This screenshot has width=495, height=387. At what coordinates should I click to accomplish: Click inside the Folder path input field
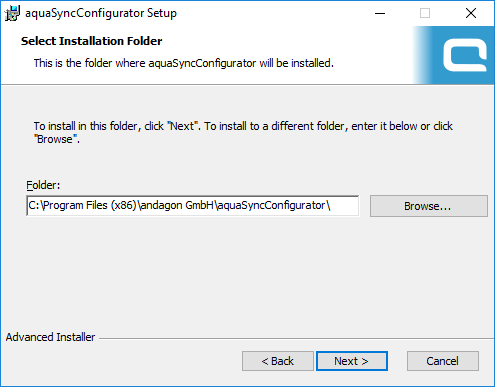[193, 206]
